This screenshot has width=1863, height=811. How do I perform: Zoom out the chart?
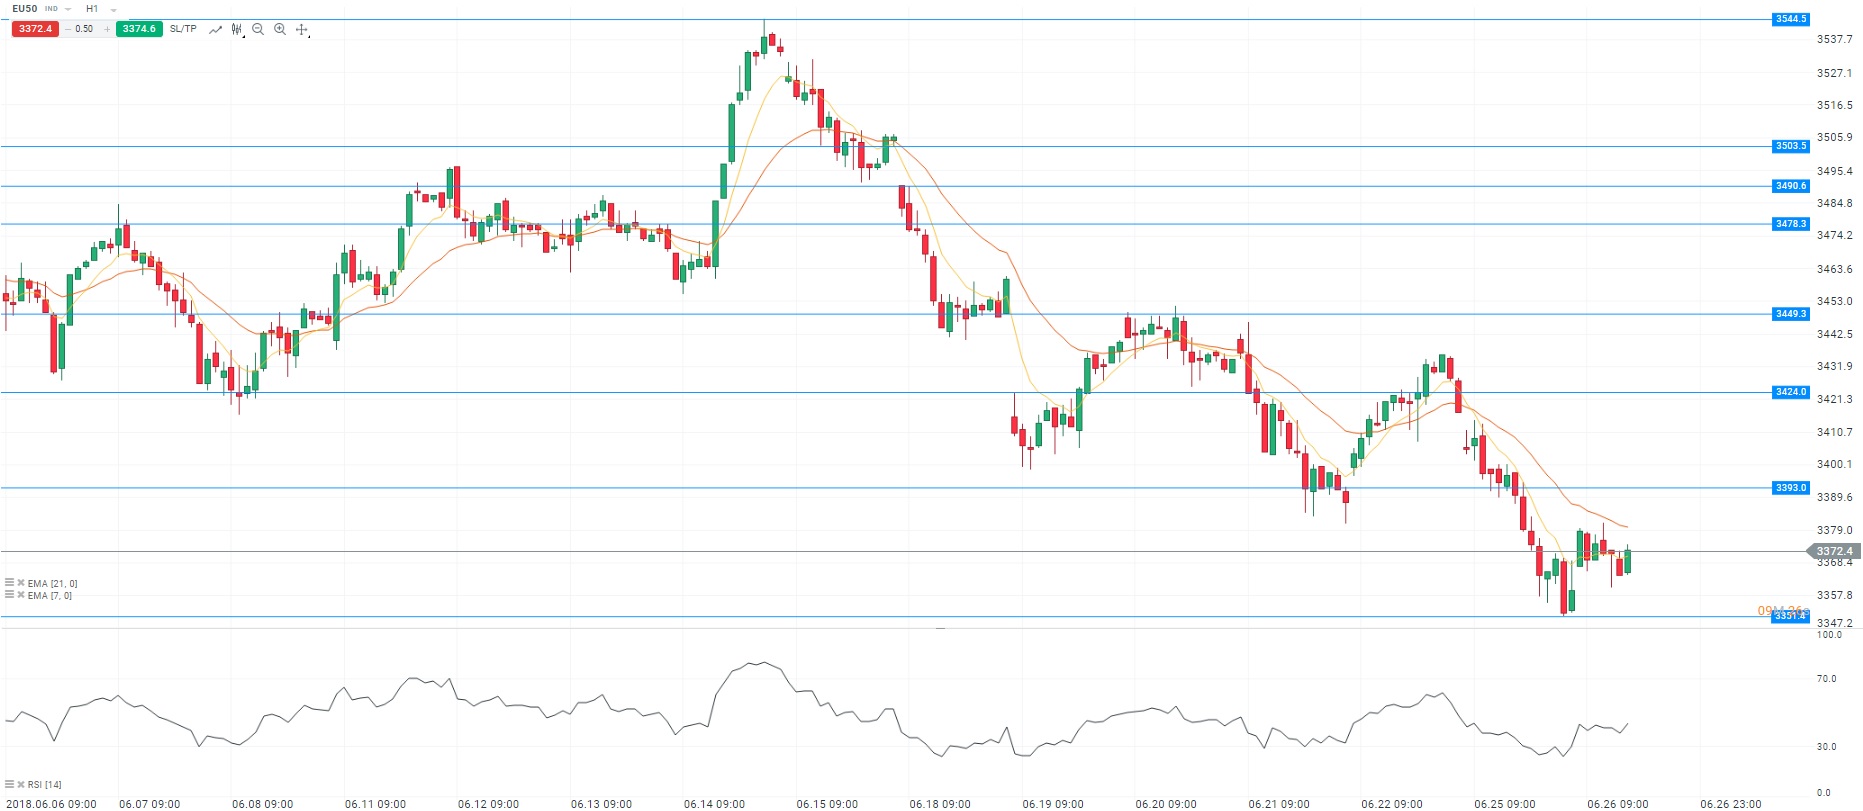(x=258, y=30)
